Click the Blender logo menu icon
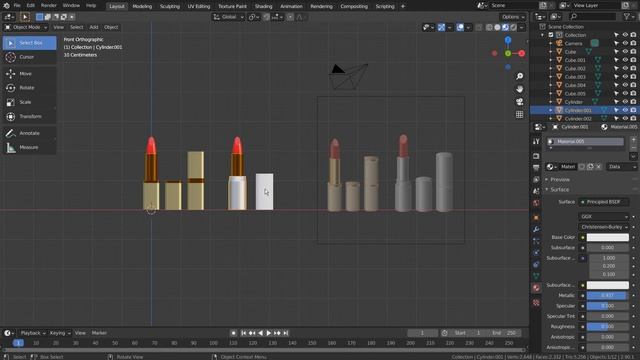640x360 pixels. point(6,6)
